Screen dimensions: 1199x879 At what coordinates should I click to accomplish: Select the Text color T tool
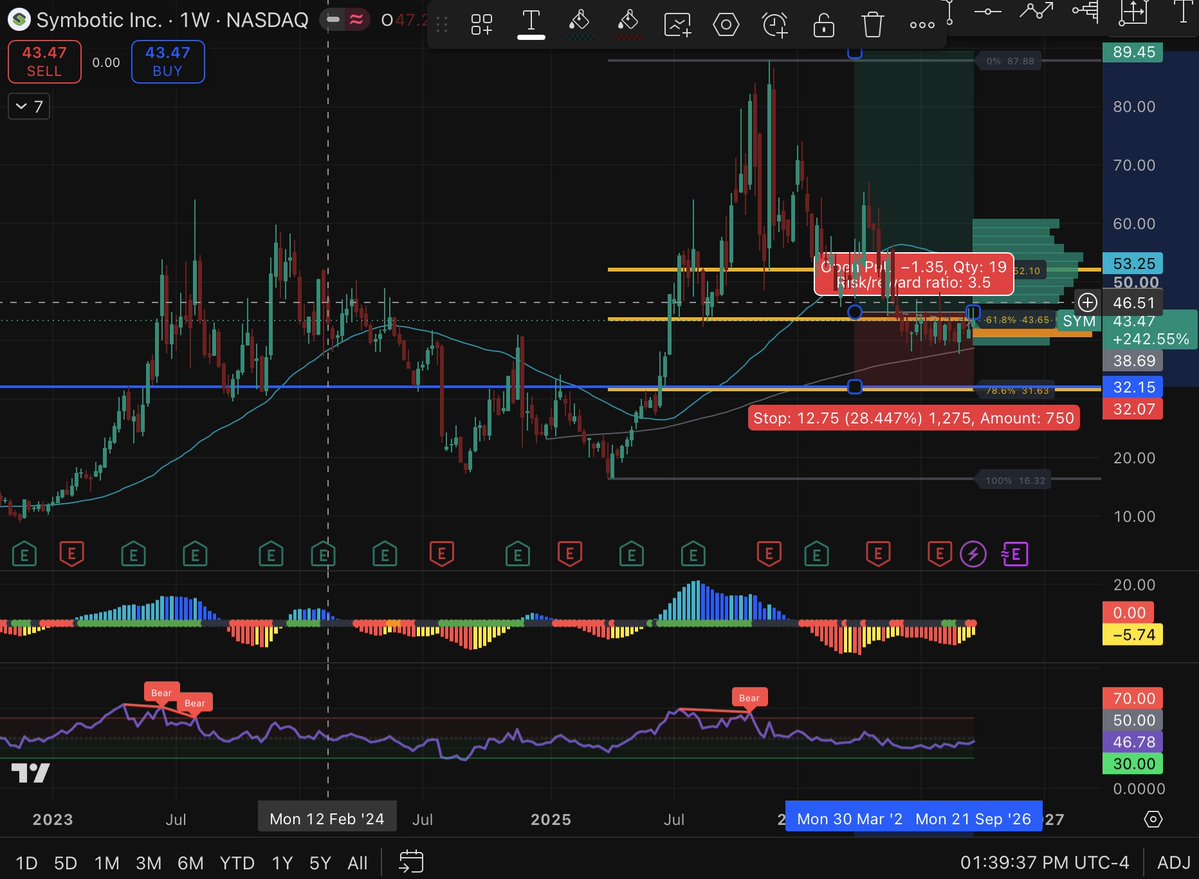click(x=531, y=24)
